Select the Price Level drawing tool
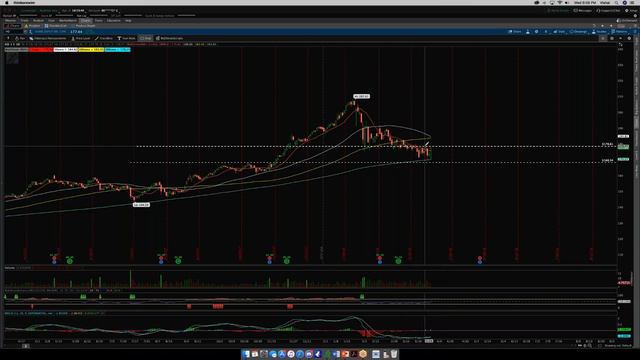 [x=81, y=38]
